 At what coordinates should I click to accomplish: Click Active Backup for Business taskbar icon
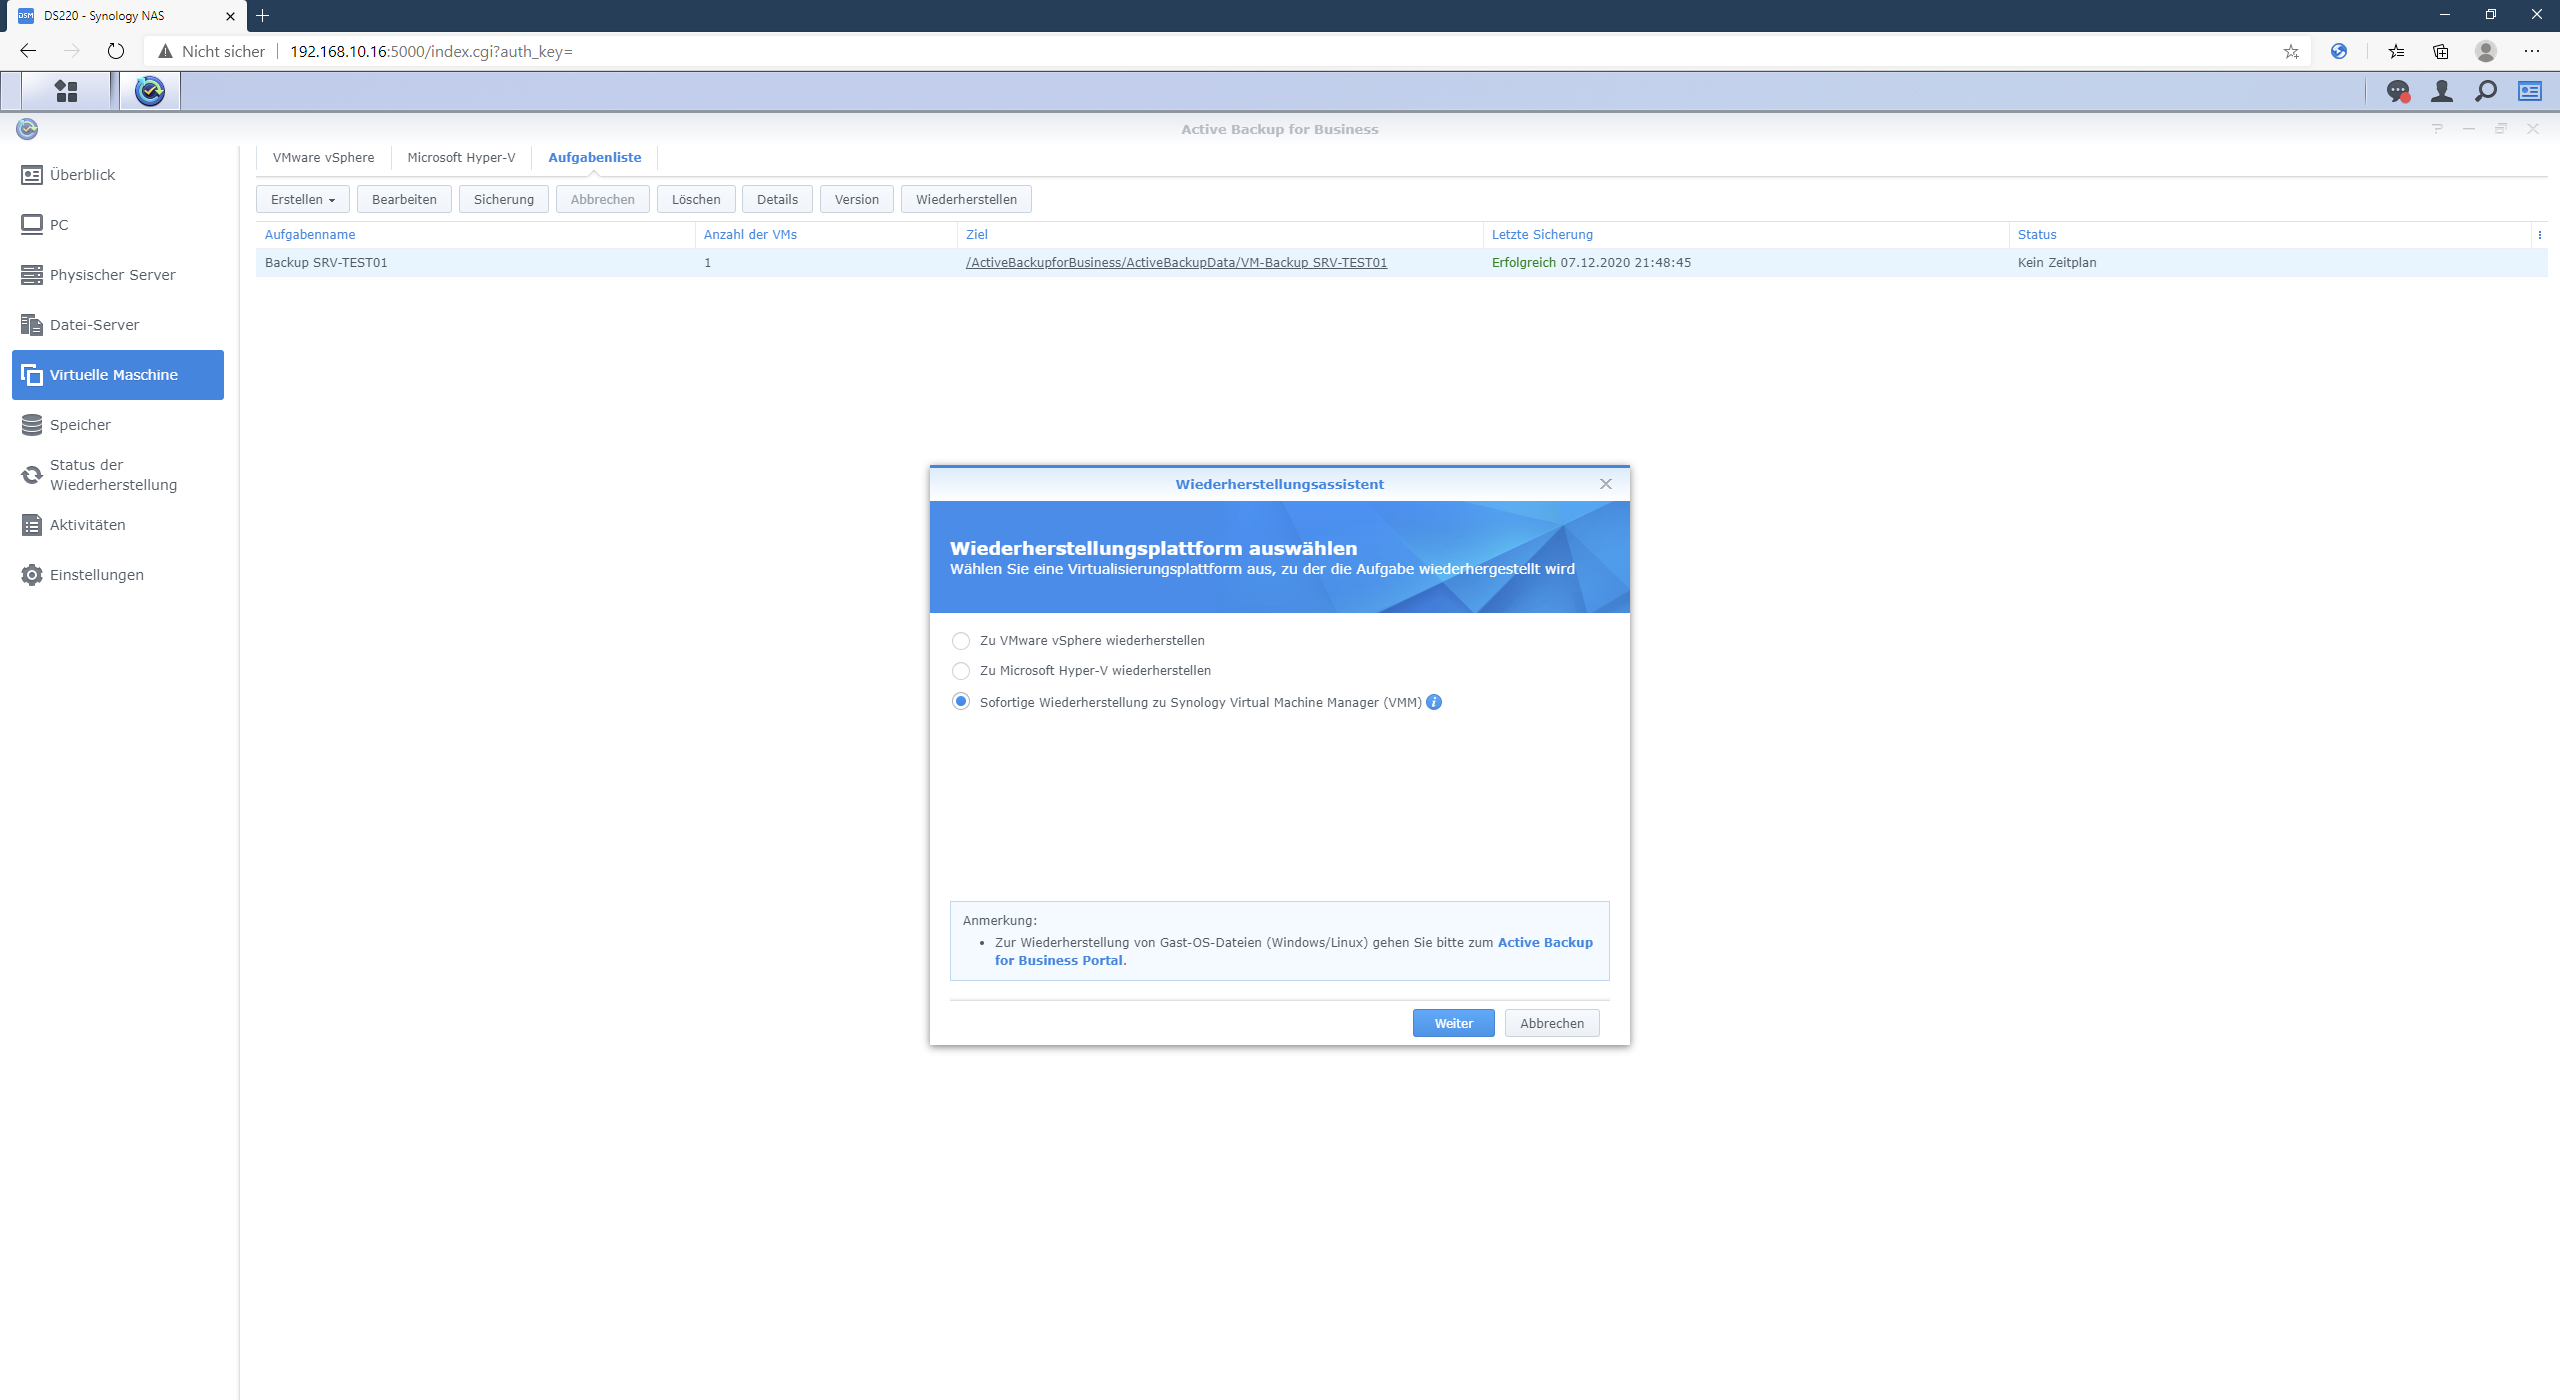coord(150,91)
